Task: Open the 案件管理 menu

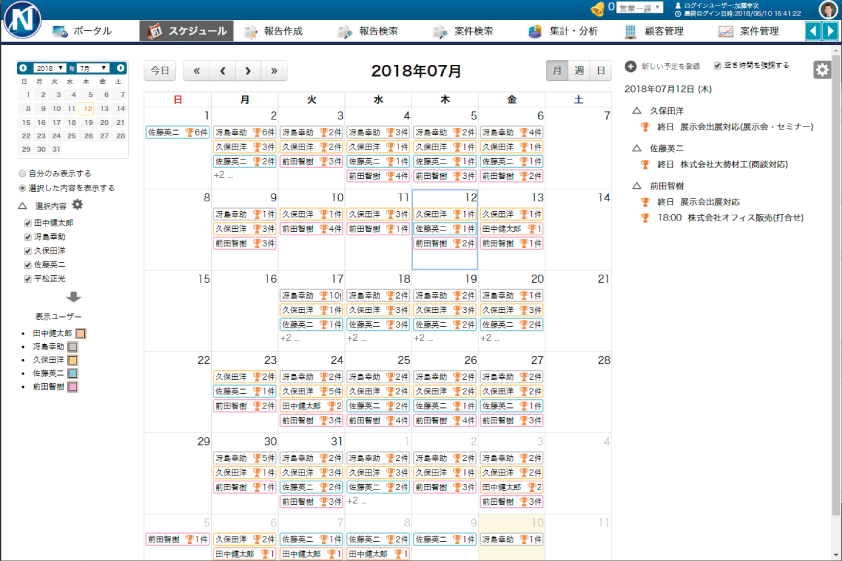Action: 749,31
